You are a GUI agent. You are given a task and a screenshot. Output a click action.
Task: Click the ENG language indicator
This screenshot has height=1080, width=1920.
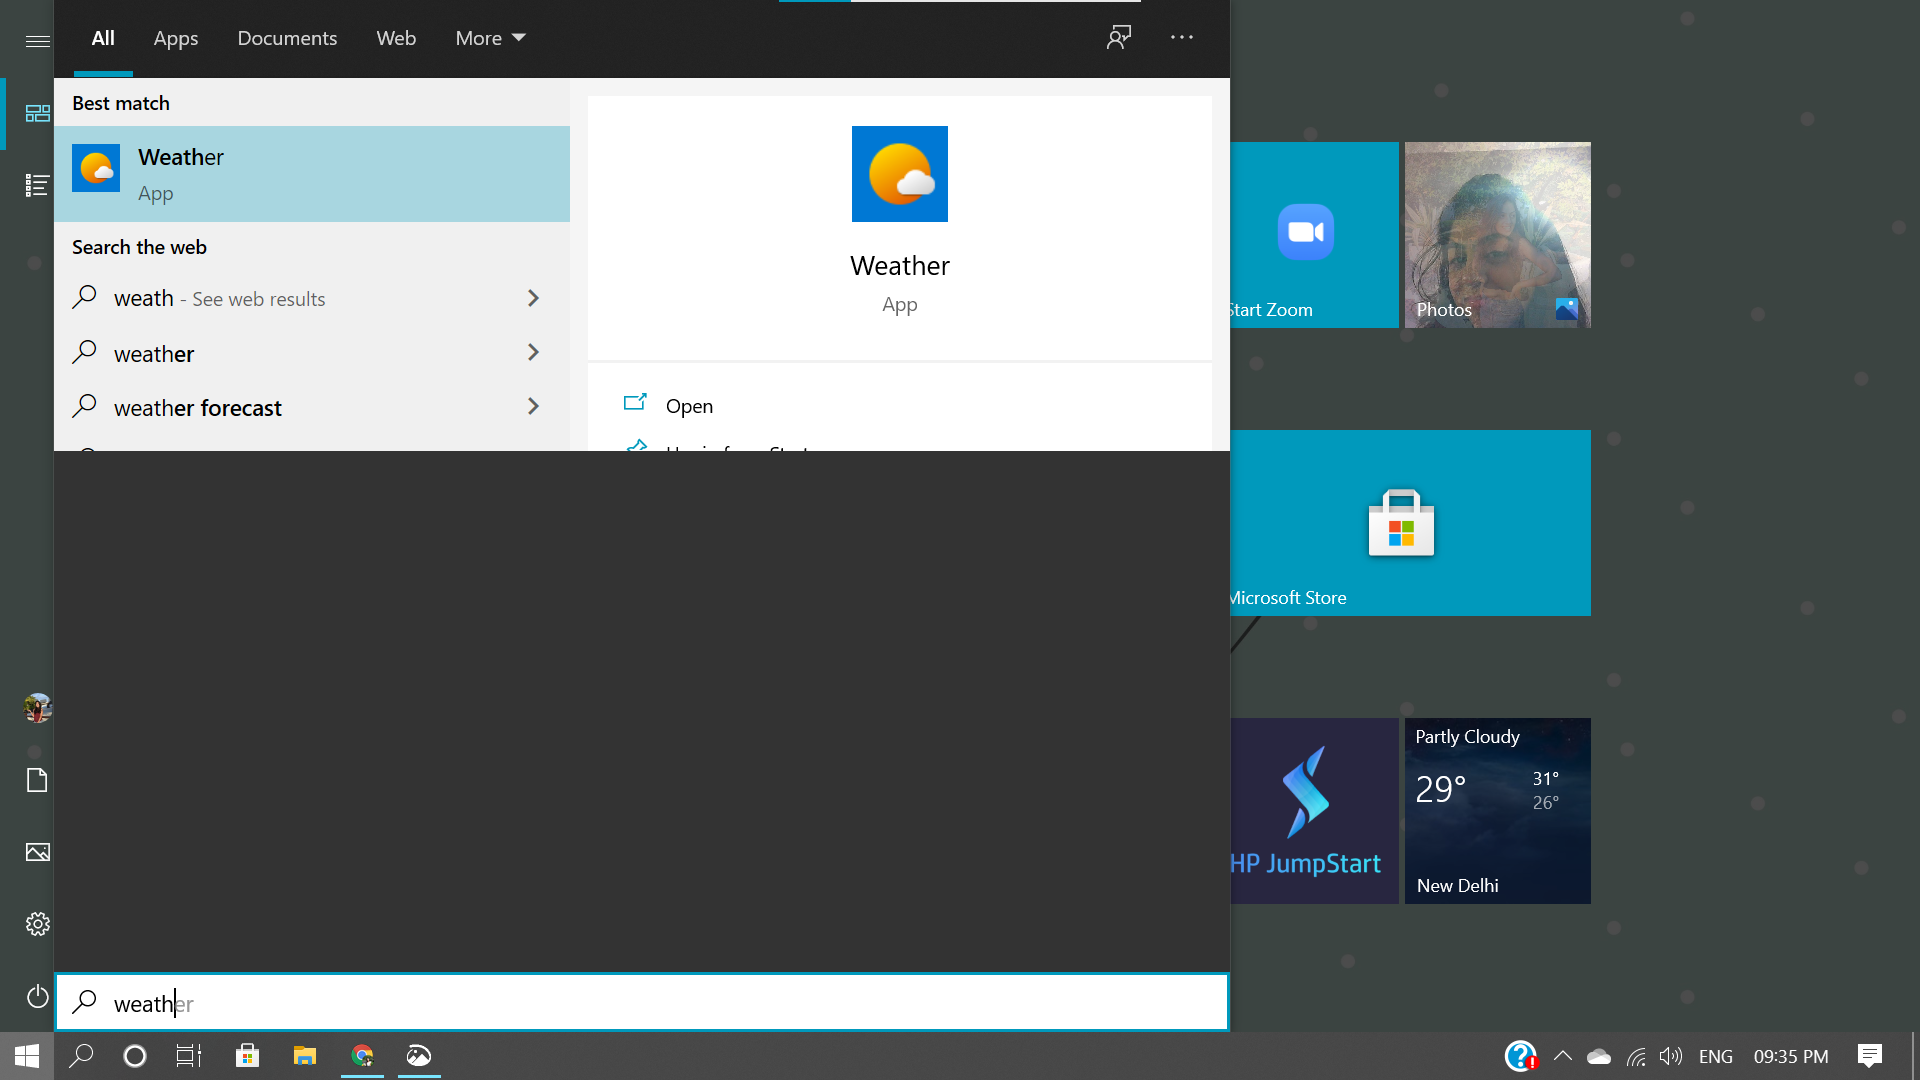point(1716,1057)
